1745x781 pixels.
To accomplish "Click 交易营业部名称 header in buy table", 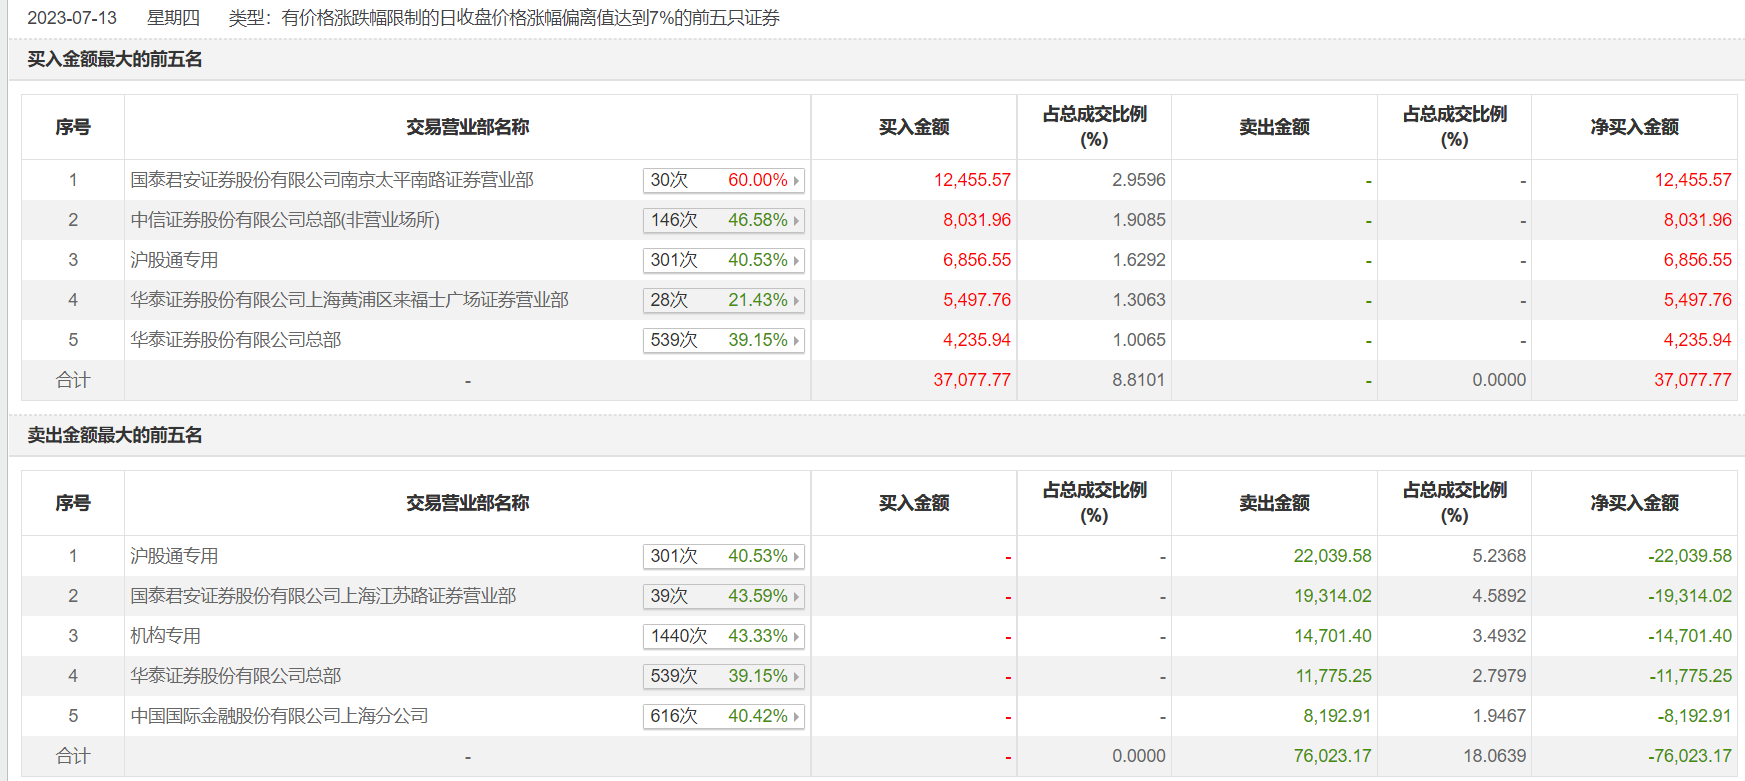I will 468,127.
